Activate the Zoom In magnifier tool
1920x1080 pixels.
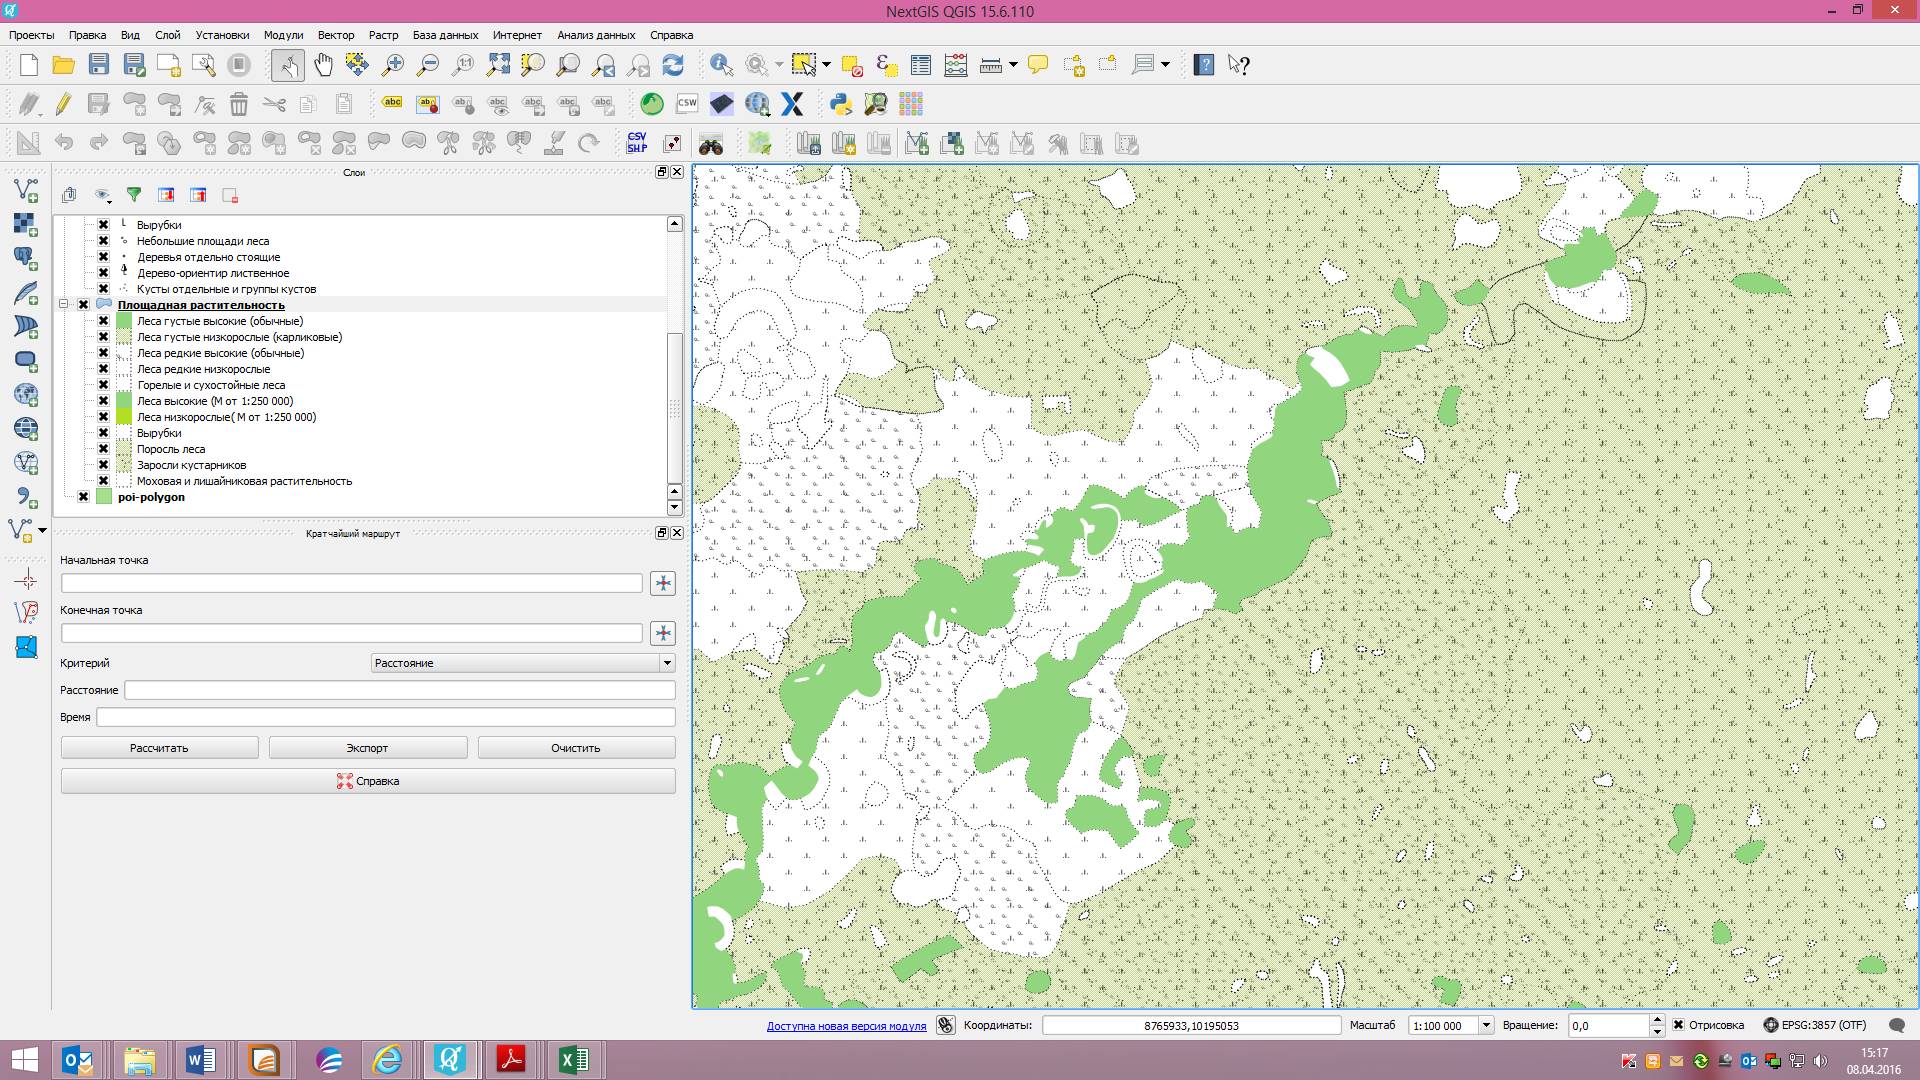click(x=393, y=64)
